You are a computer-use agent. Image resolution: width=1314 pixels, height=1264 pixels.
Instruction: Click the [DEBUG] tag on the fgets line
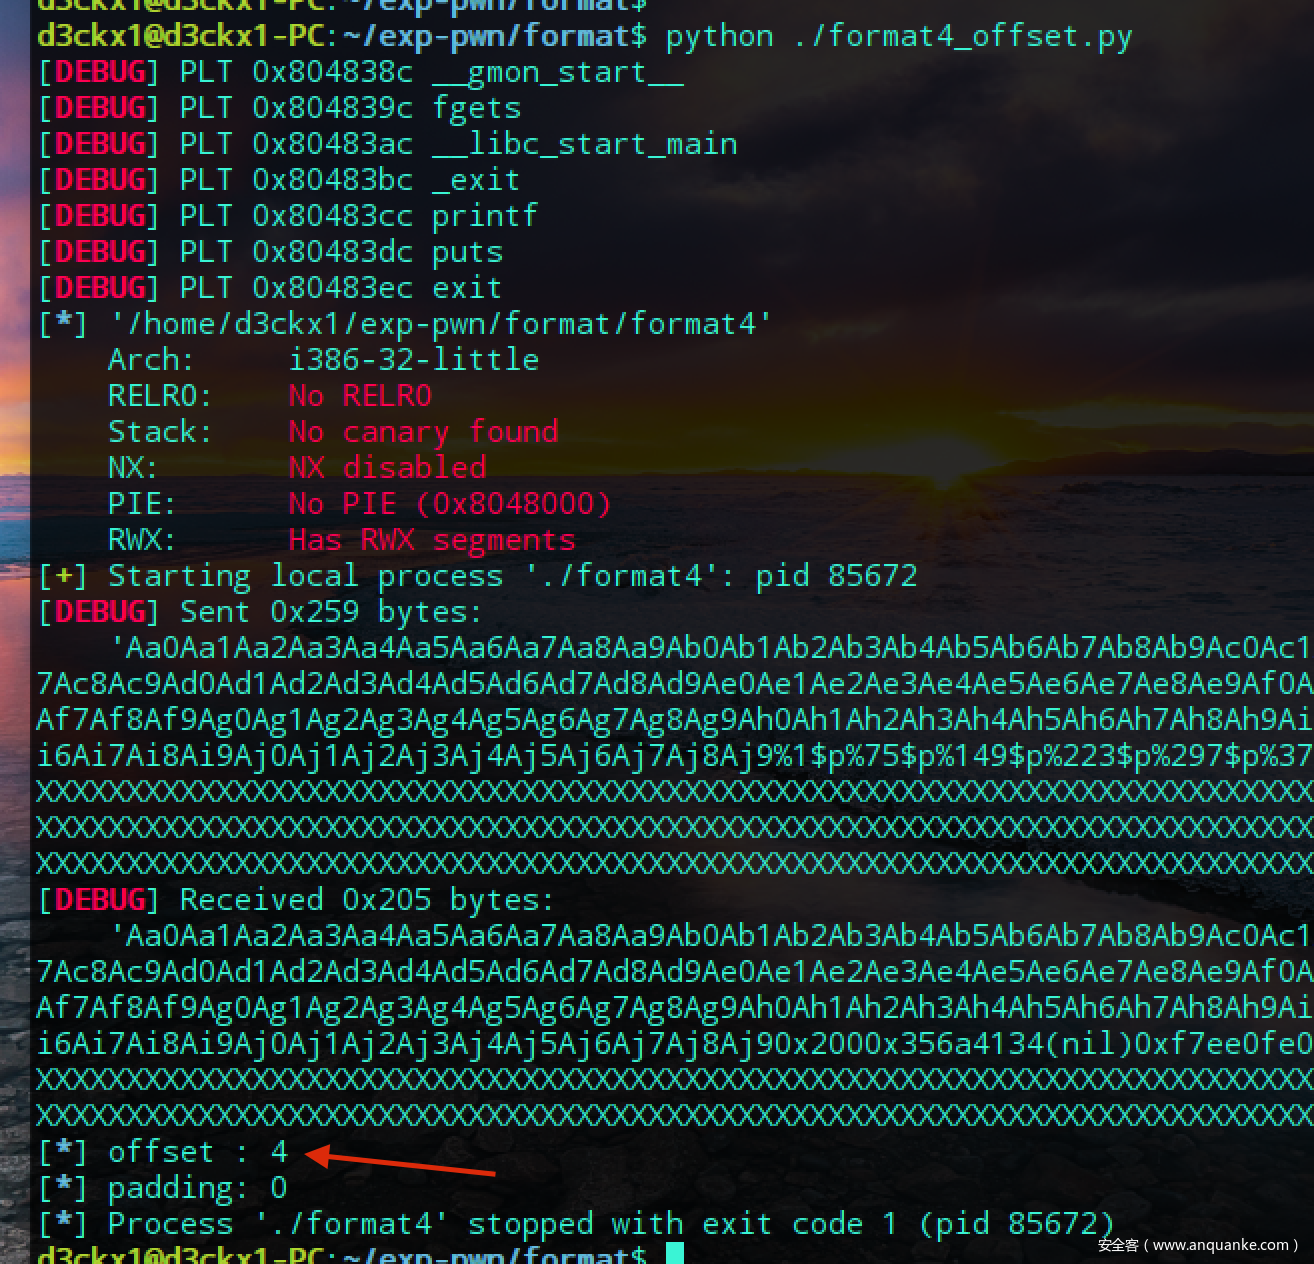pyautogui.click(x=99, y=109)
